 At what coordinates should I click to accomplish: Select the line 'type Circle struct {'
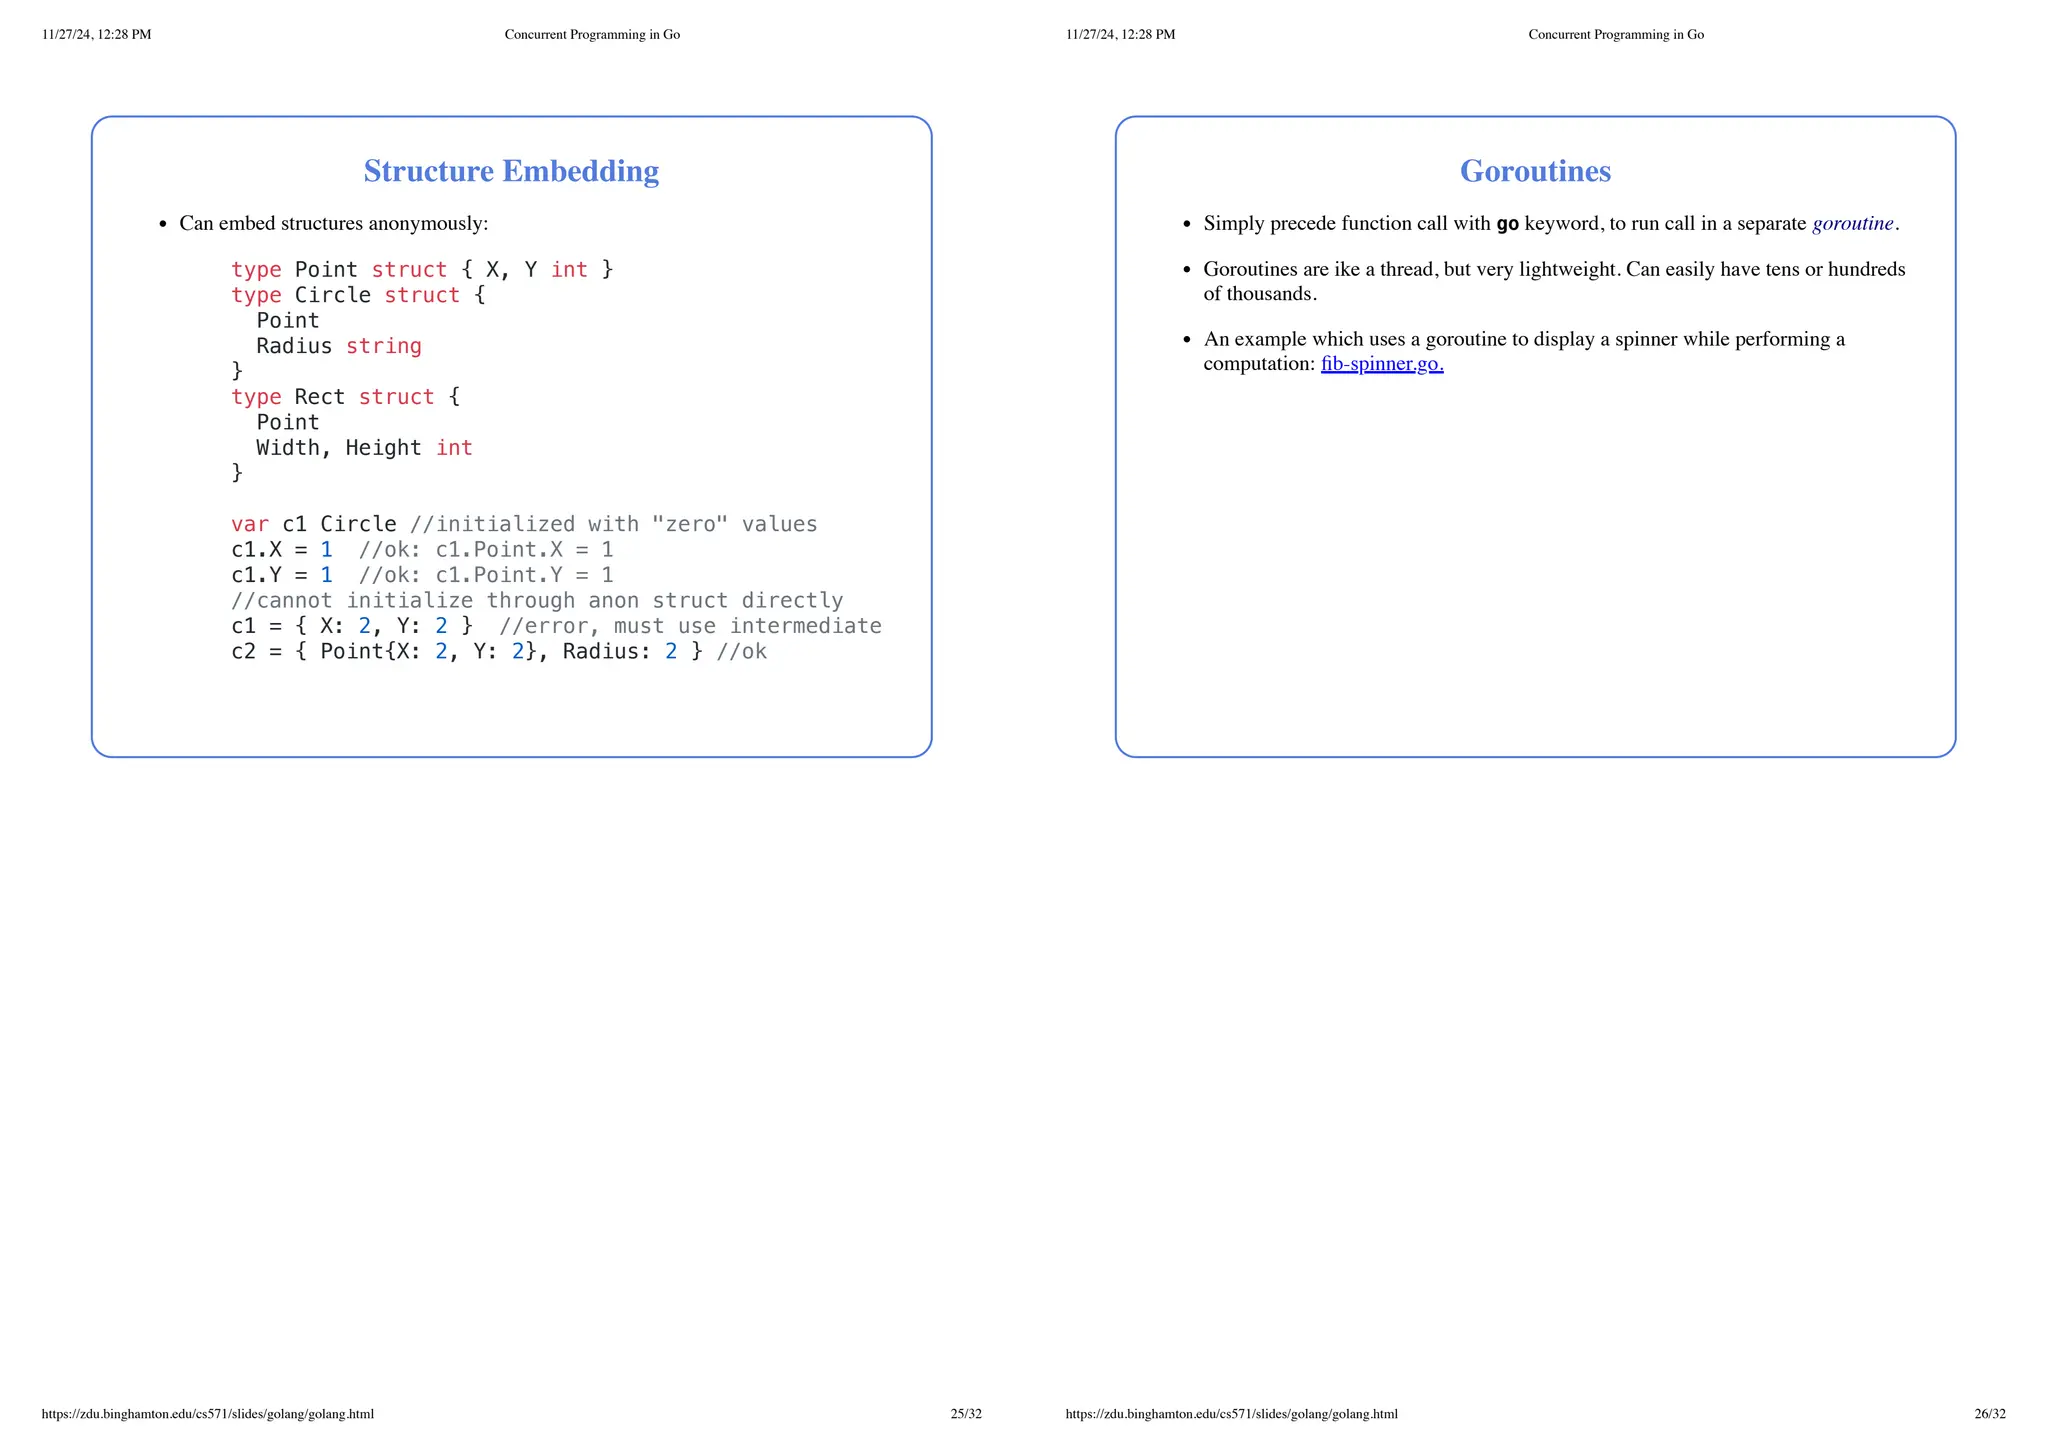pyautogui.click(x=358, y=296)
